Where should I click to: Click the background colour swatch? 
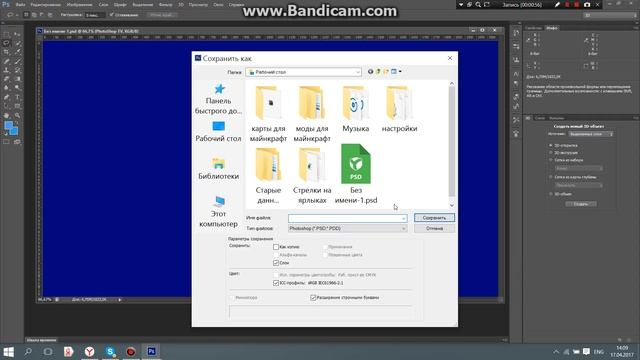15,132
